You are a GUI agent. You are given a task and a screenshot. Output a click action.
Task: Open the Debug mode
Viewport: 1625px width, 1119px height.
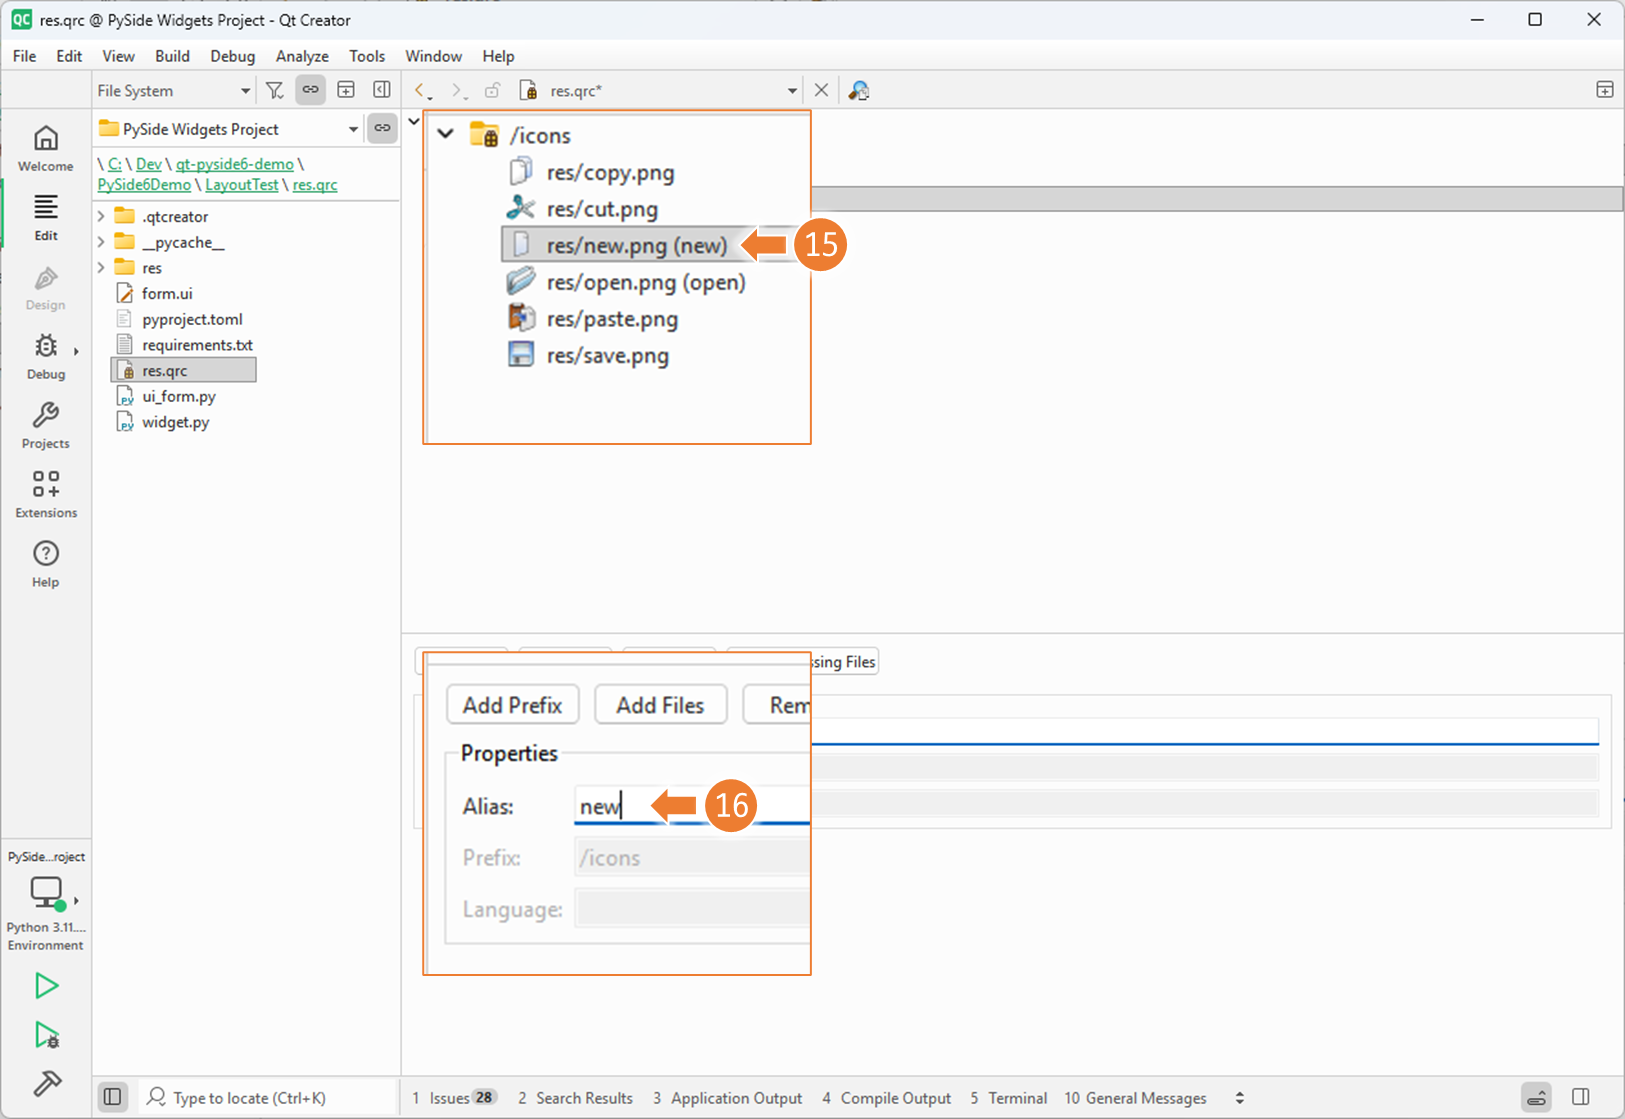pos(44,356)
